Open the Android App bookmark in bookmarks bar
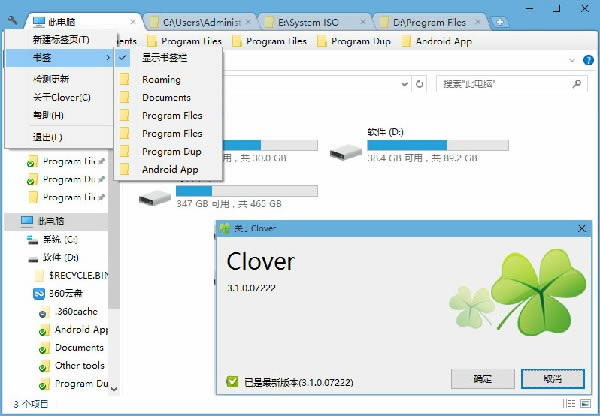 (x=437, y=41)
